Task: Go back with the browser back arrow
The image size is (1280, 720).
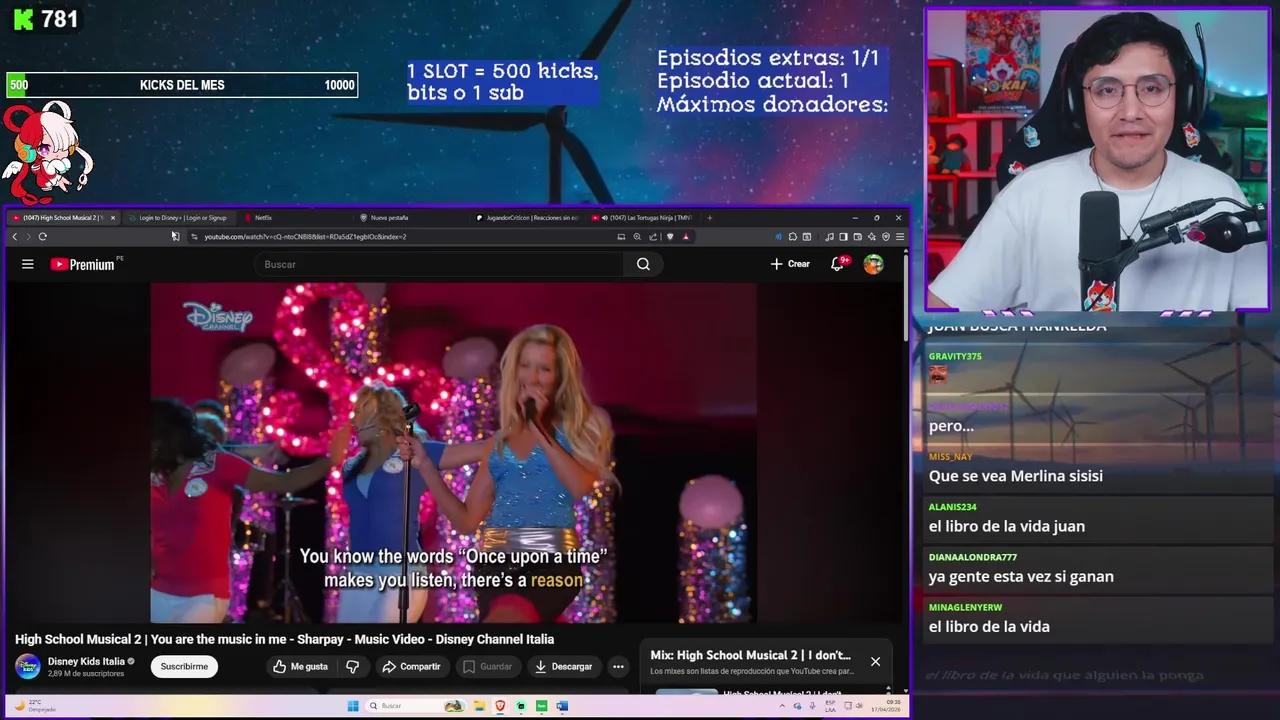Action: coord(15,237)
